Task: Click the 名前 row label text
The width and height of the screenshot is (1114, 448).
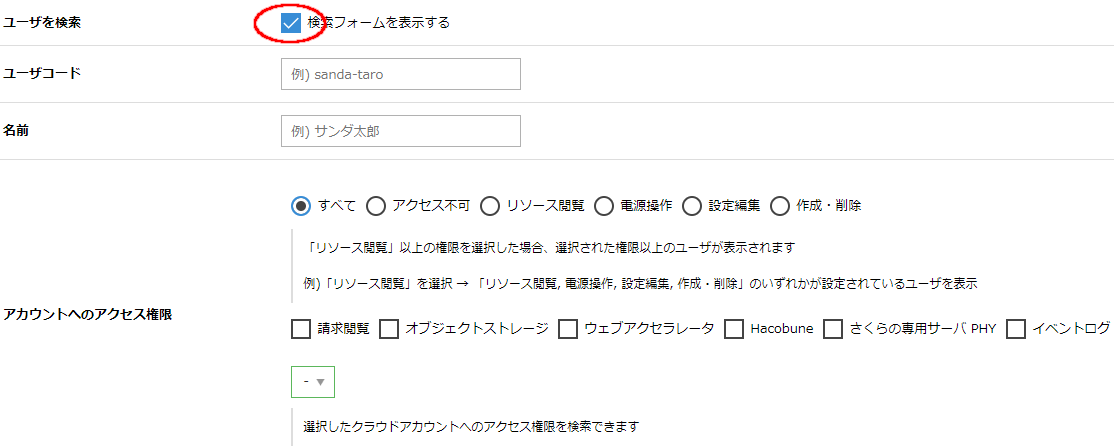Action: 16,130
